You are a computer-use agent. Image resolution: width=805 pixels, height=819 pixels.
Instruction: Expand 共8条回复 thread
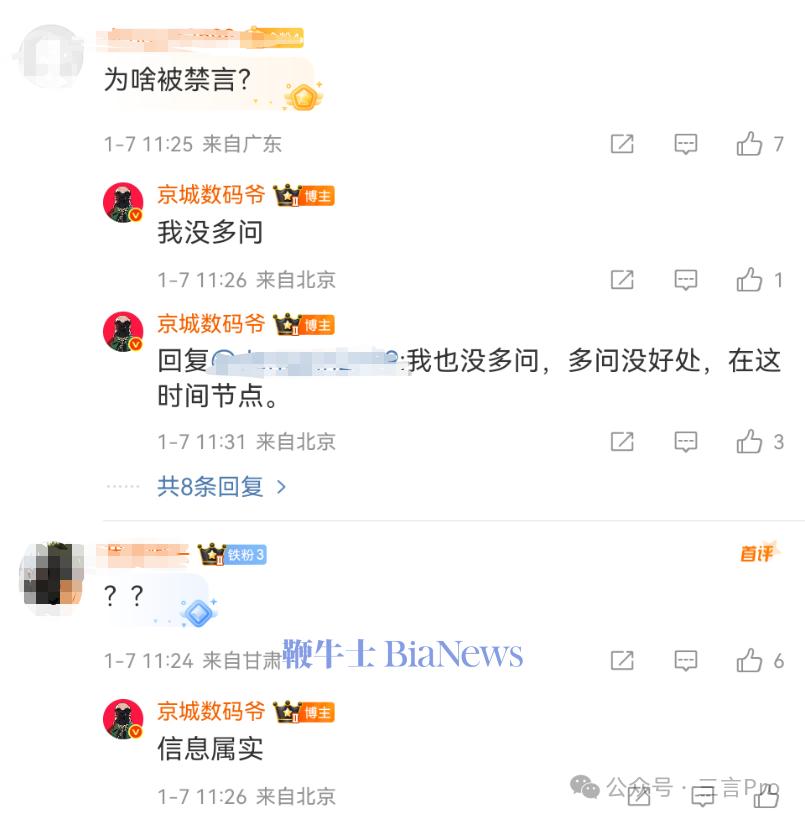pos(210,487)
